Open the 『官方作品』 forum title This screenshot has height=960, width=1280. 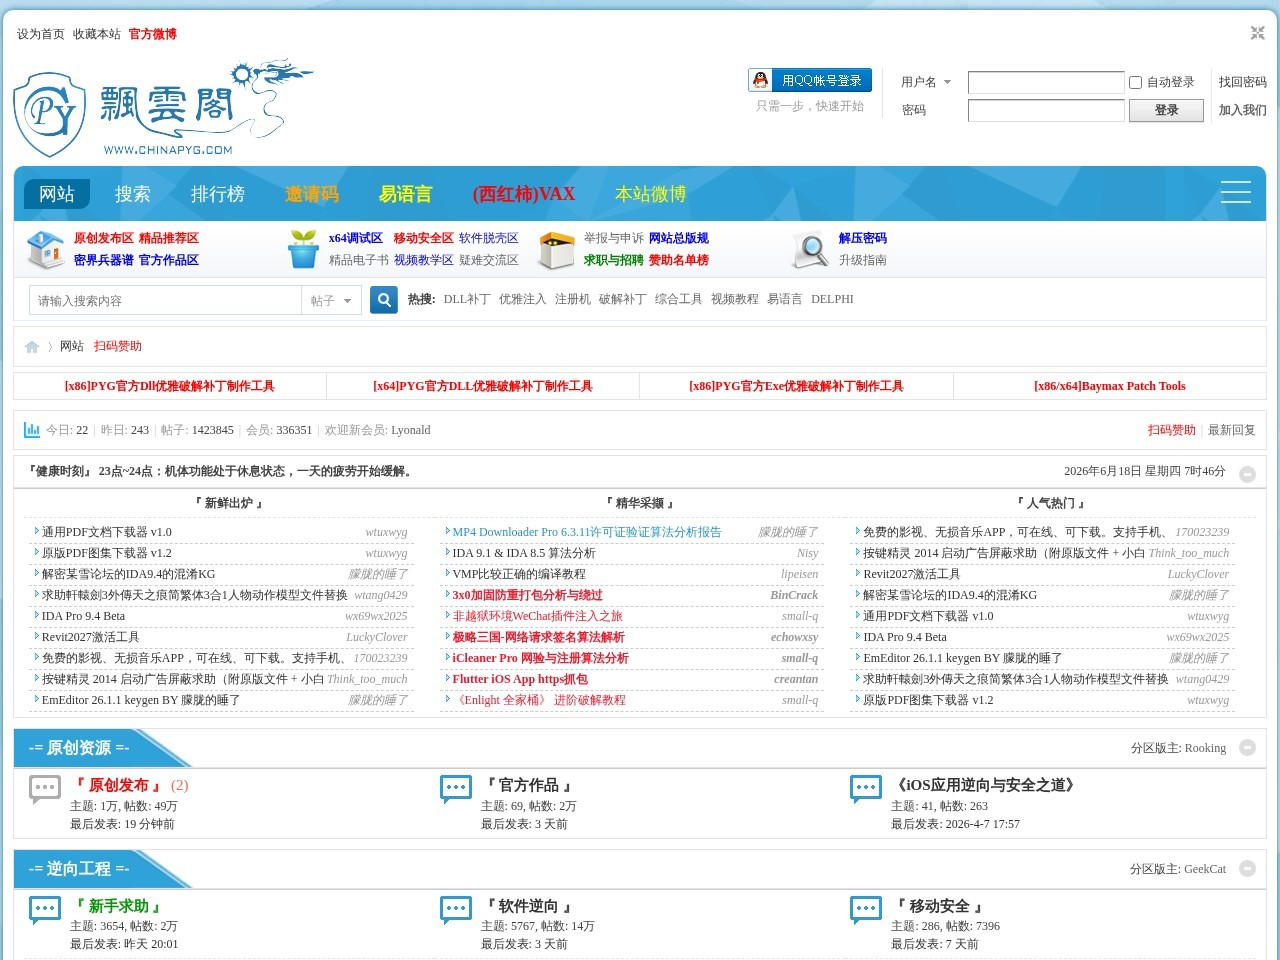click(529, 785)
